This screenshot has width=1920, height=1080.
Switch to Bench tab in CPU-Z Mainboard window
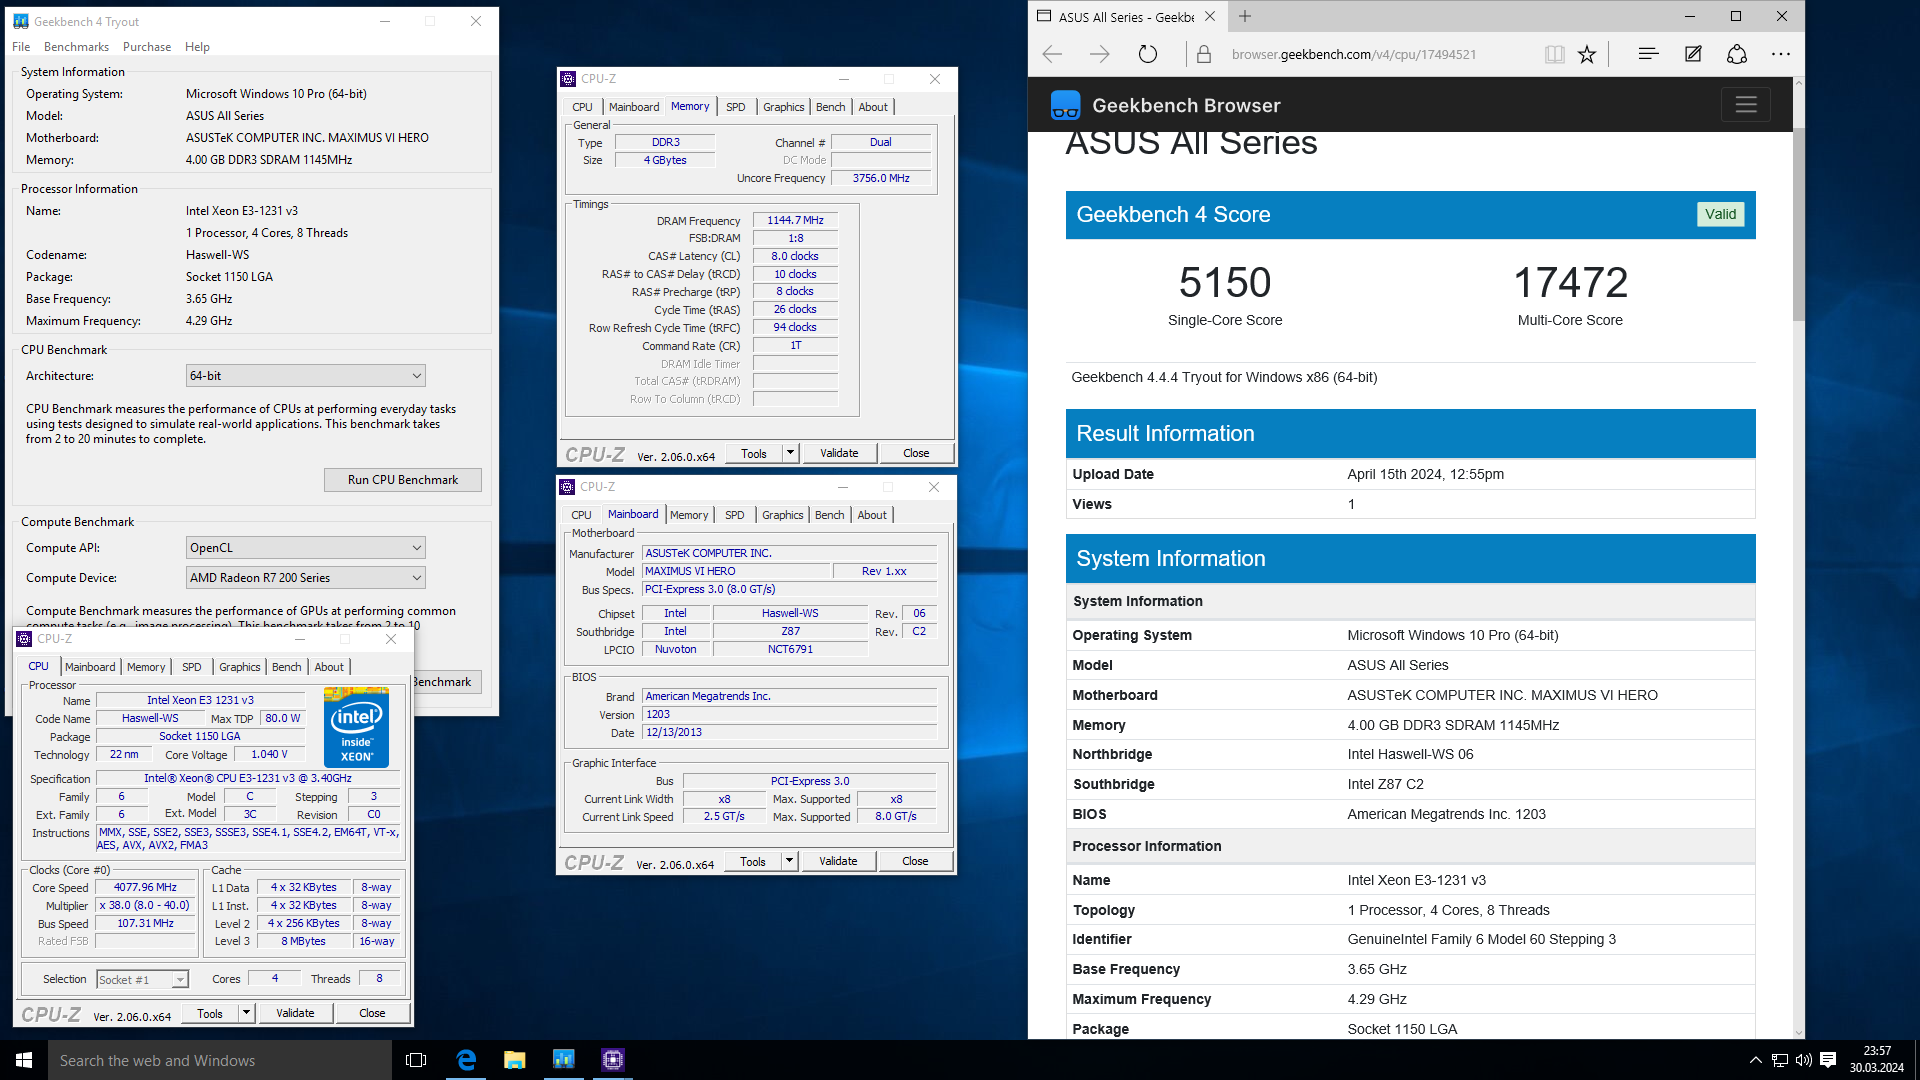pos(830,515)
